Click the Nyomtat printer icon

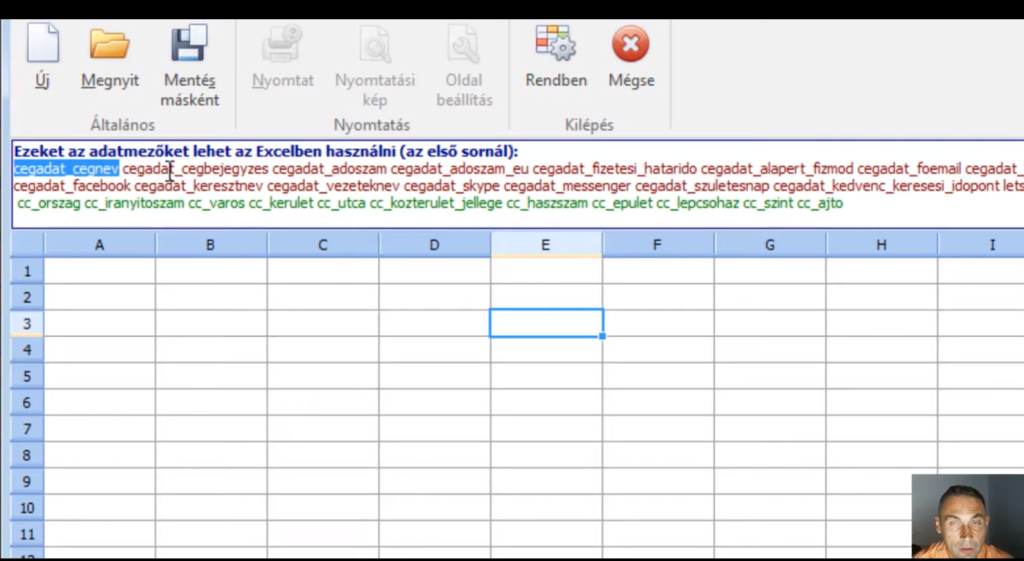(x=282, y=43)
